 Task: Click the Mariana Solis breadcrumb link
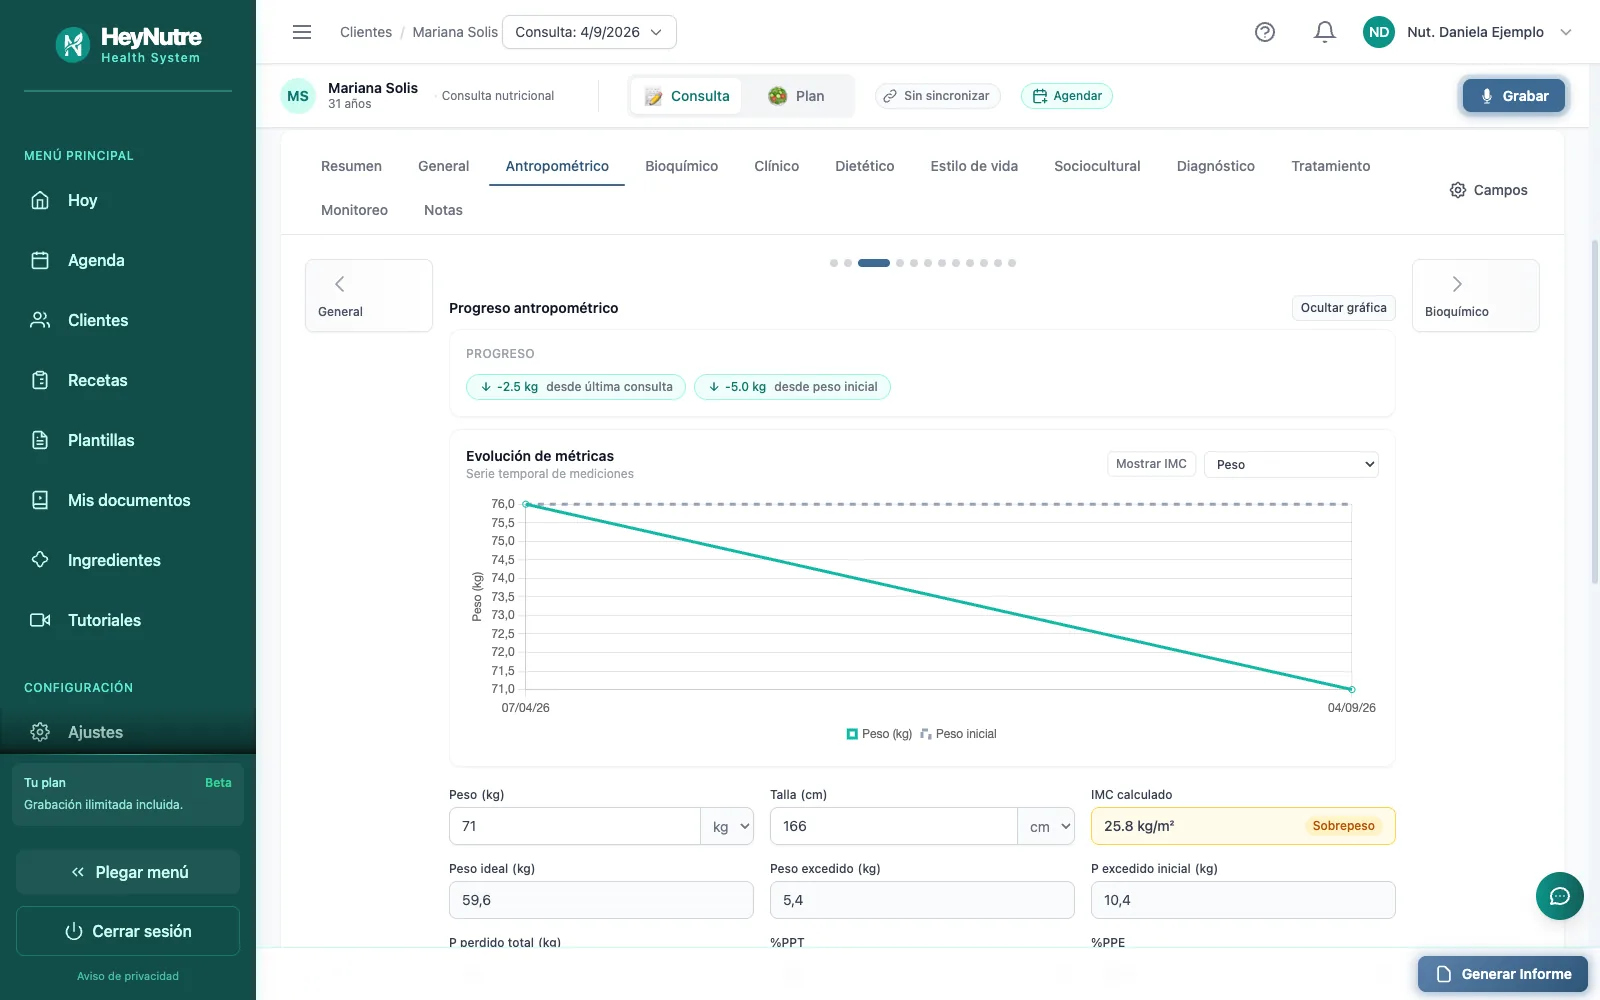click(x=455, y=32)
